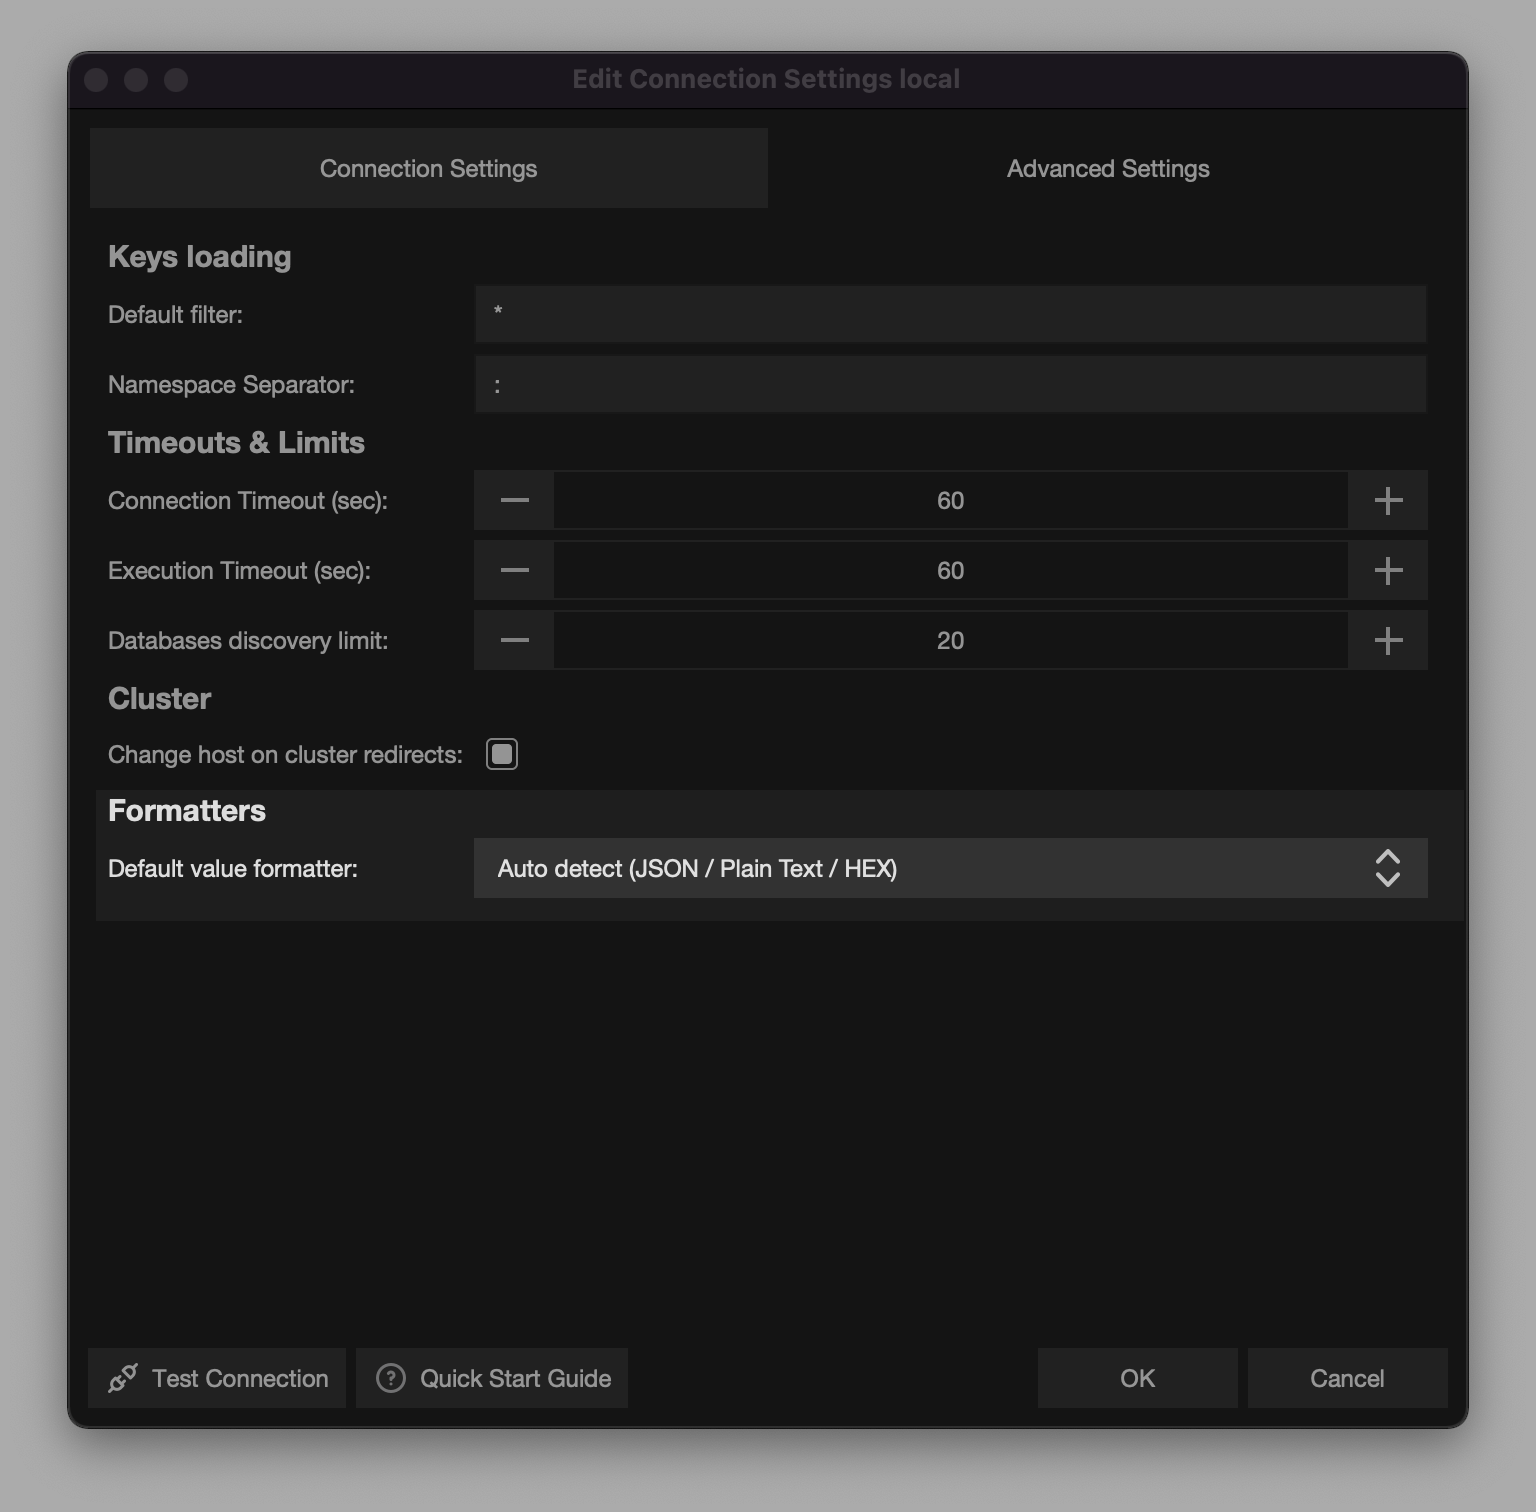Click the Databases discovery limit value field
Screen dimensions: 1536x1512
tap(950, 640)
